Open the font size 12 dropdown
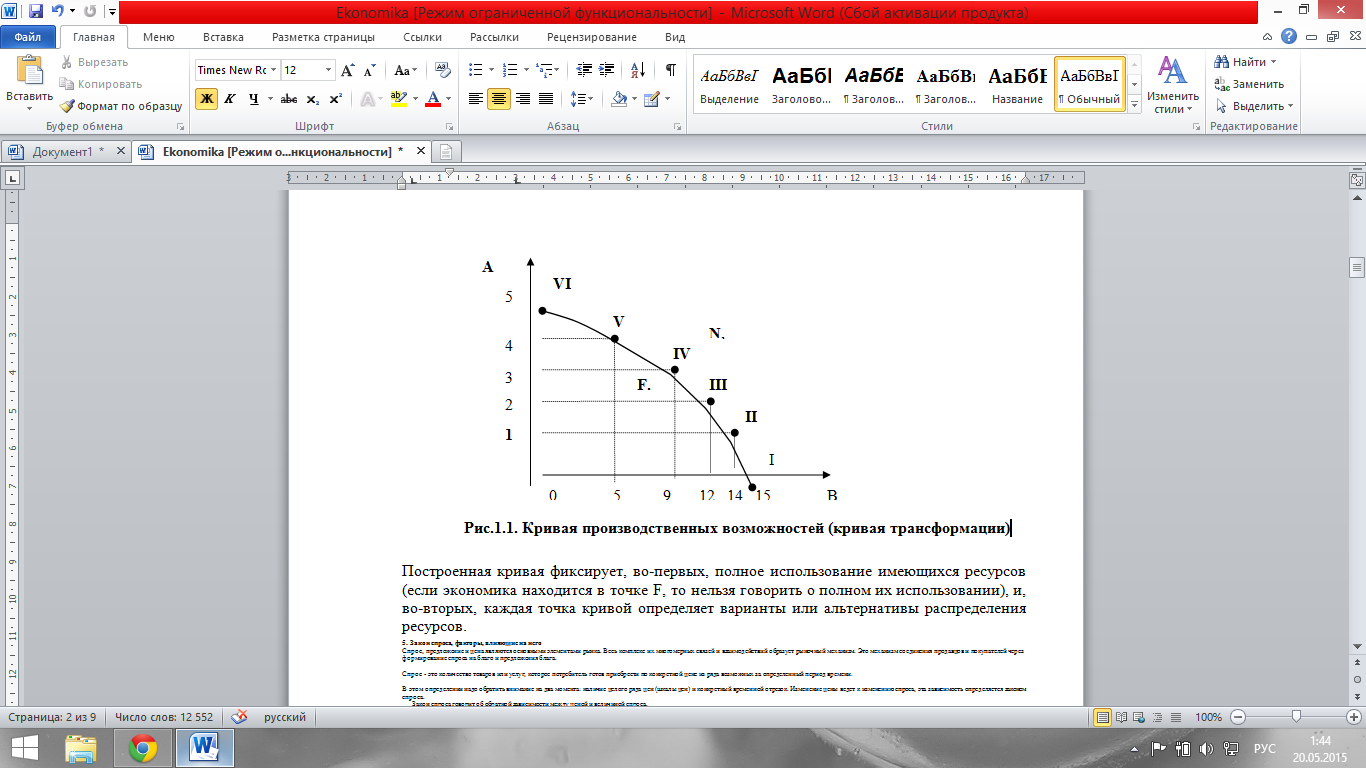 tap(328, 71)
